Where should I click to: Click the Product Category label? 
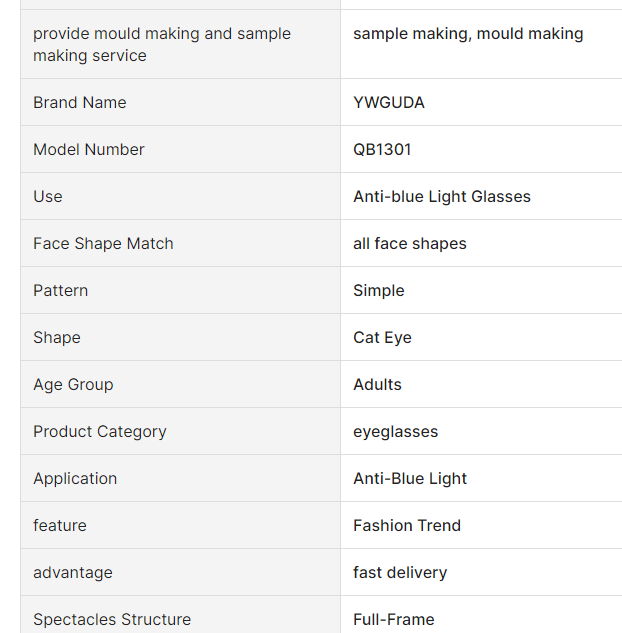pyautogui.click(x=100, y=432)
